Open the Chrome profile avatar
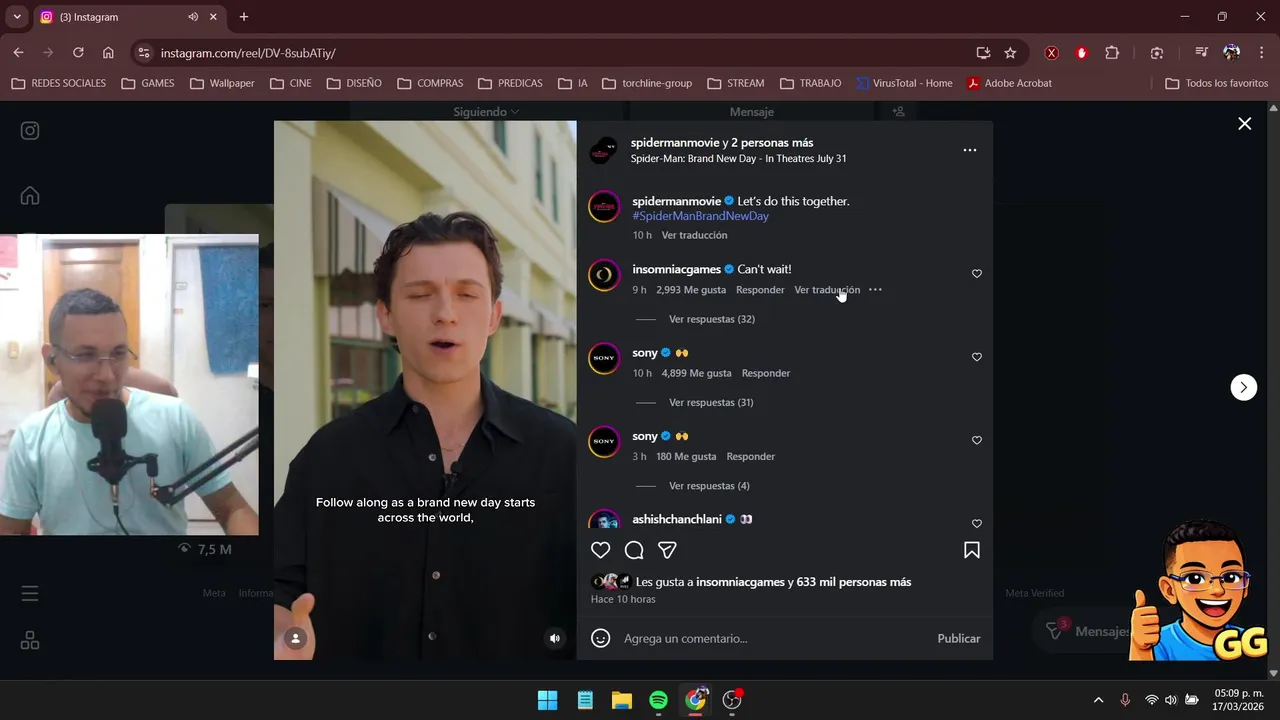The height and width of the screenshot is (720, 1280). tap(1232, 53)
